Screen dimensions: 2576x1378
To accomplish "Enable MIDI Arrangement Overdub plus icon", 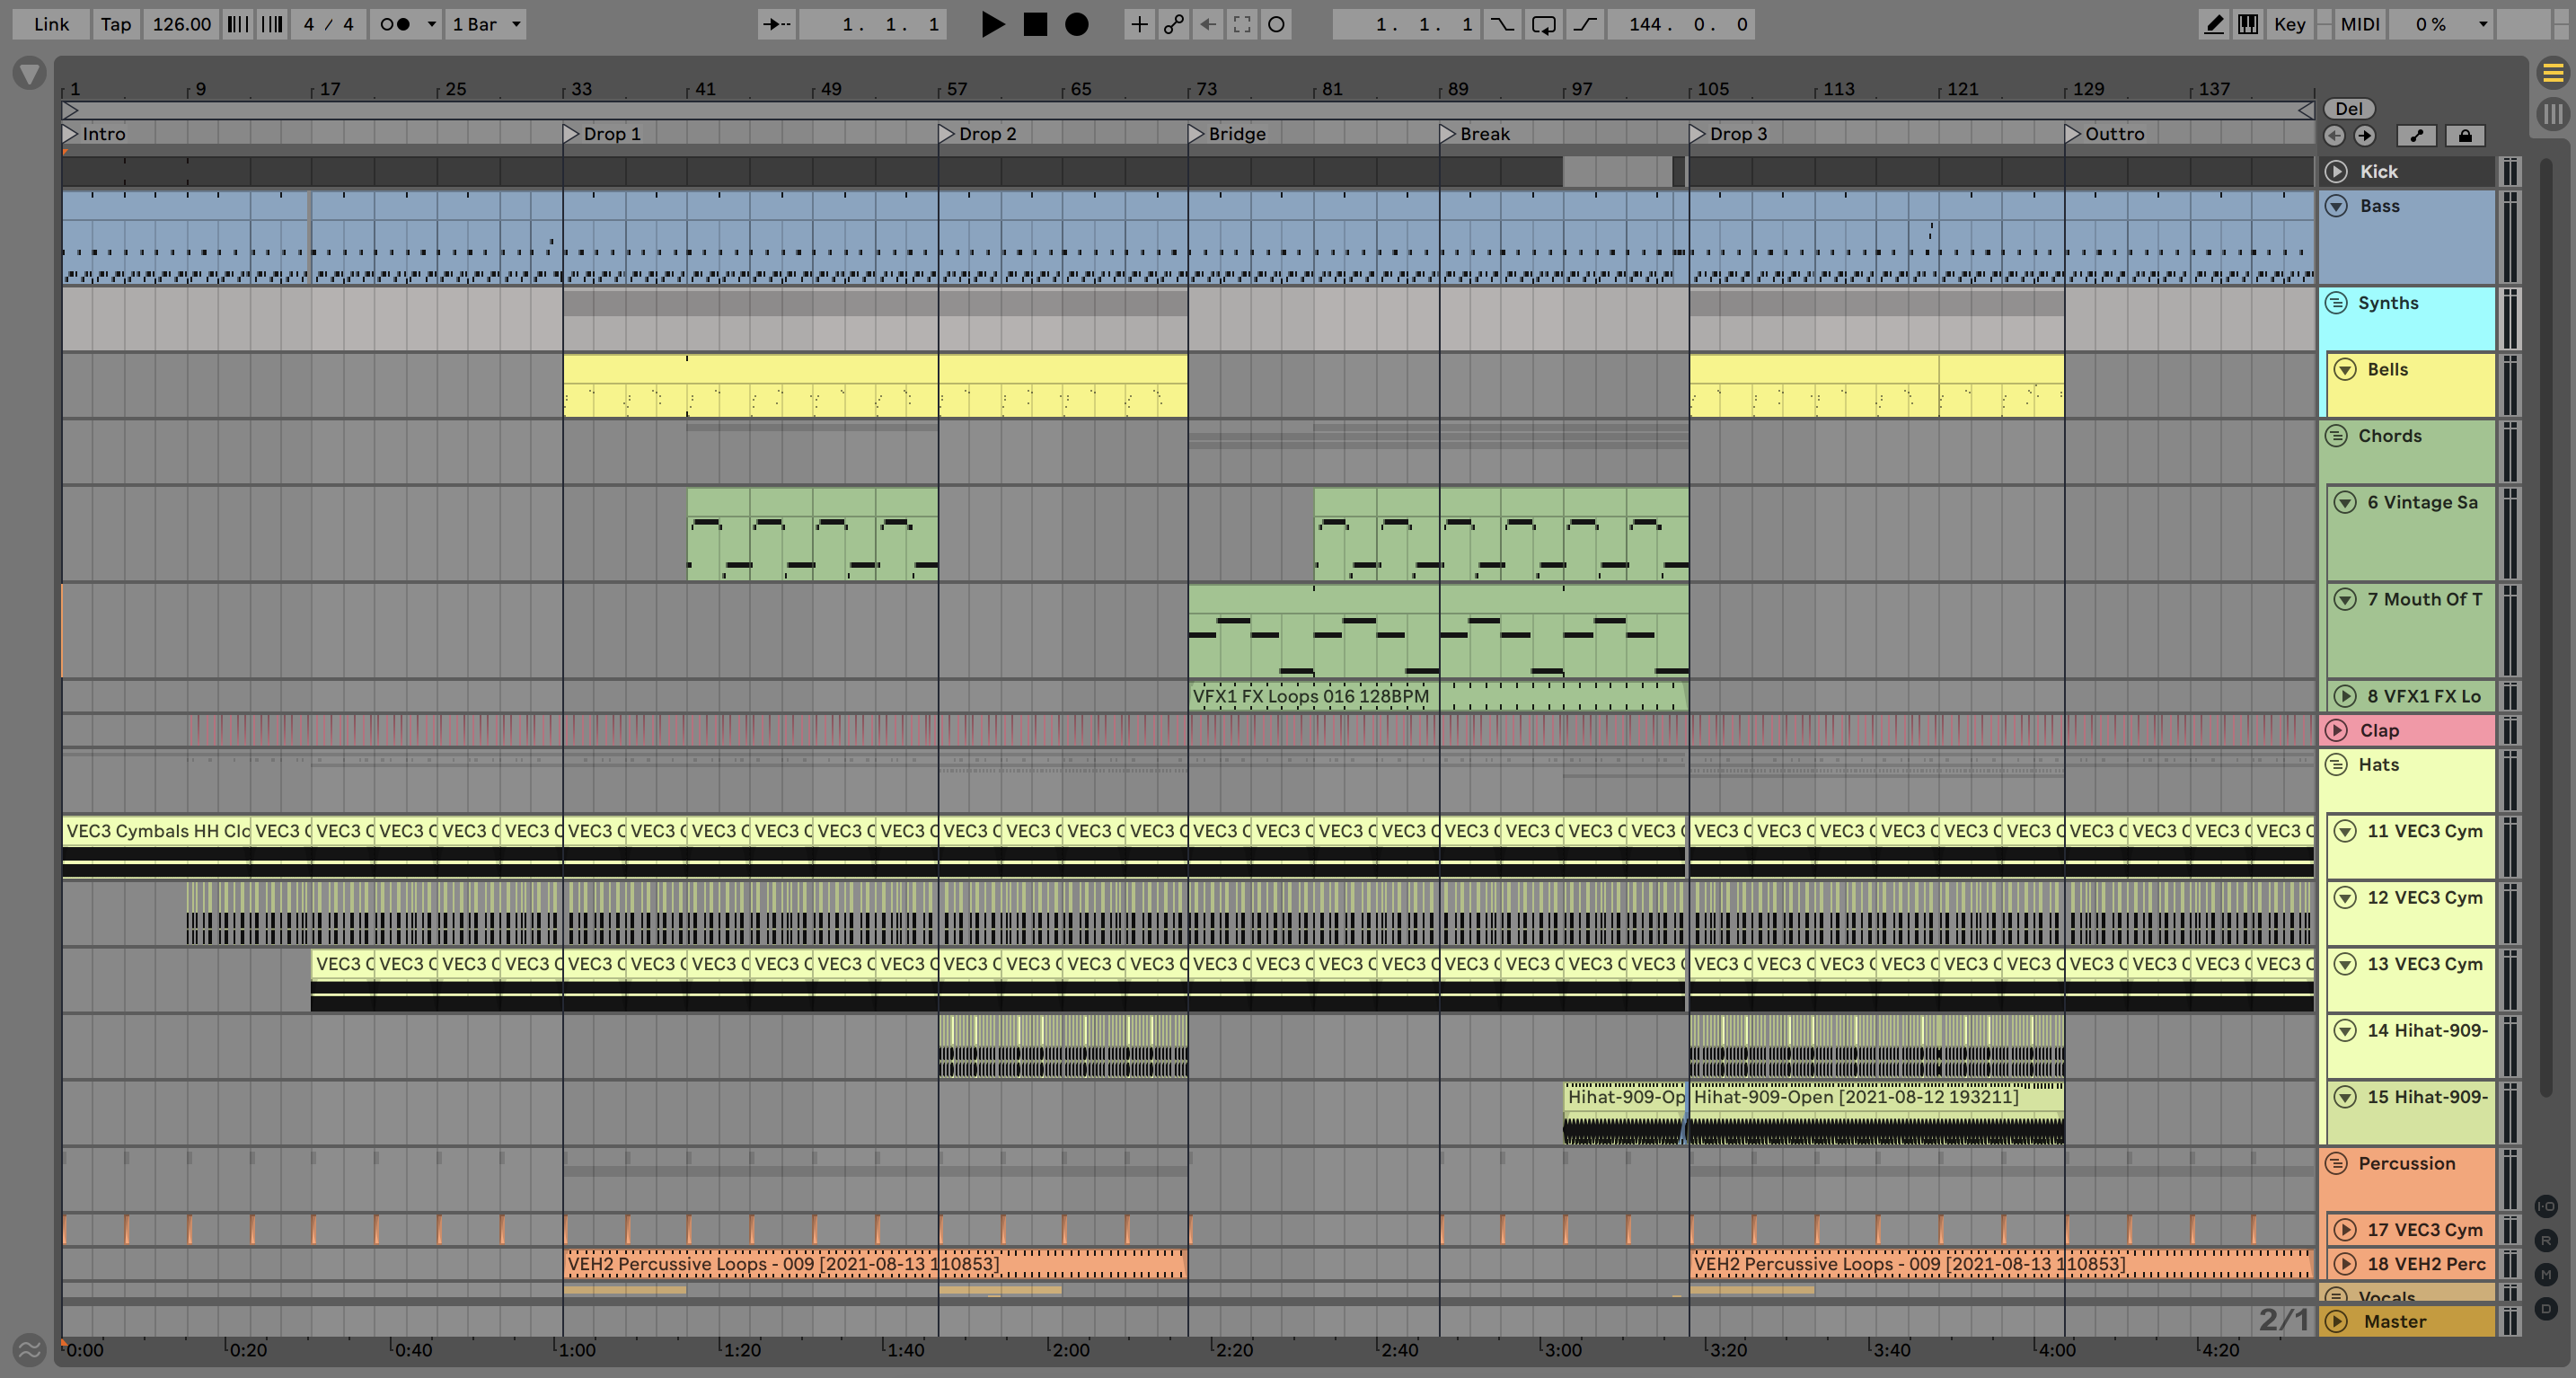I will [1138, 24].
